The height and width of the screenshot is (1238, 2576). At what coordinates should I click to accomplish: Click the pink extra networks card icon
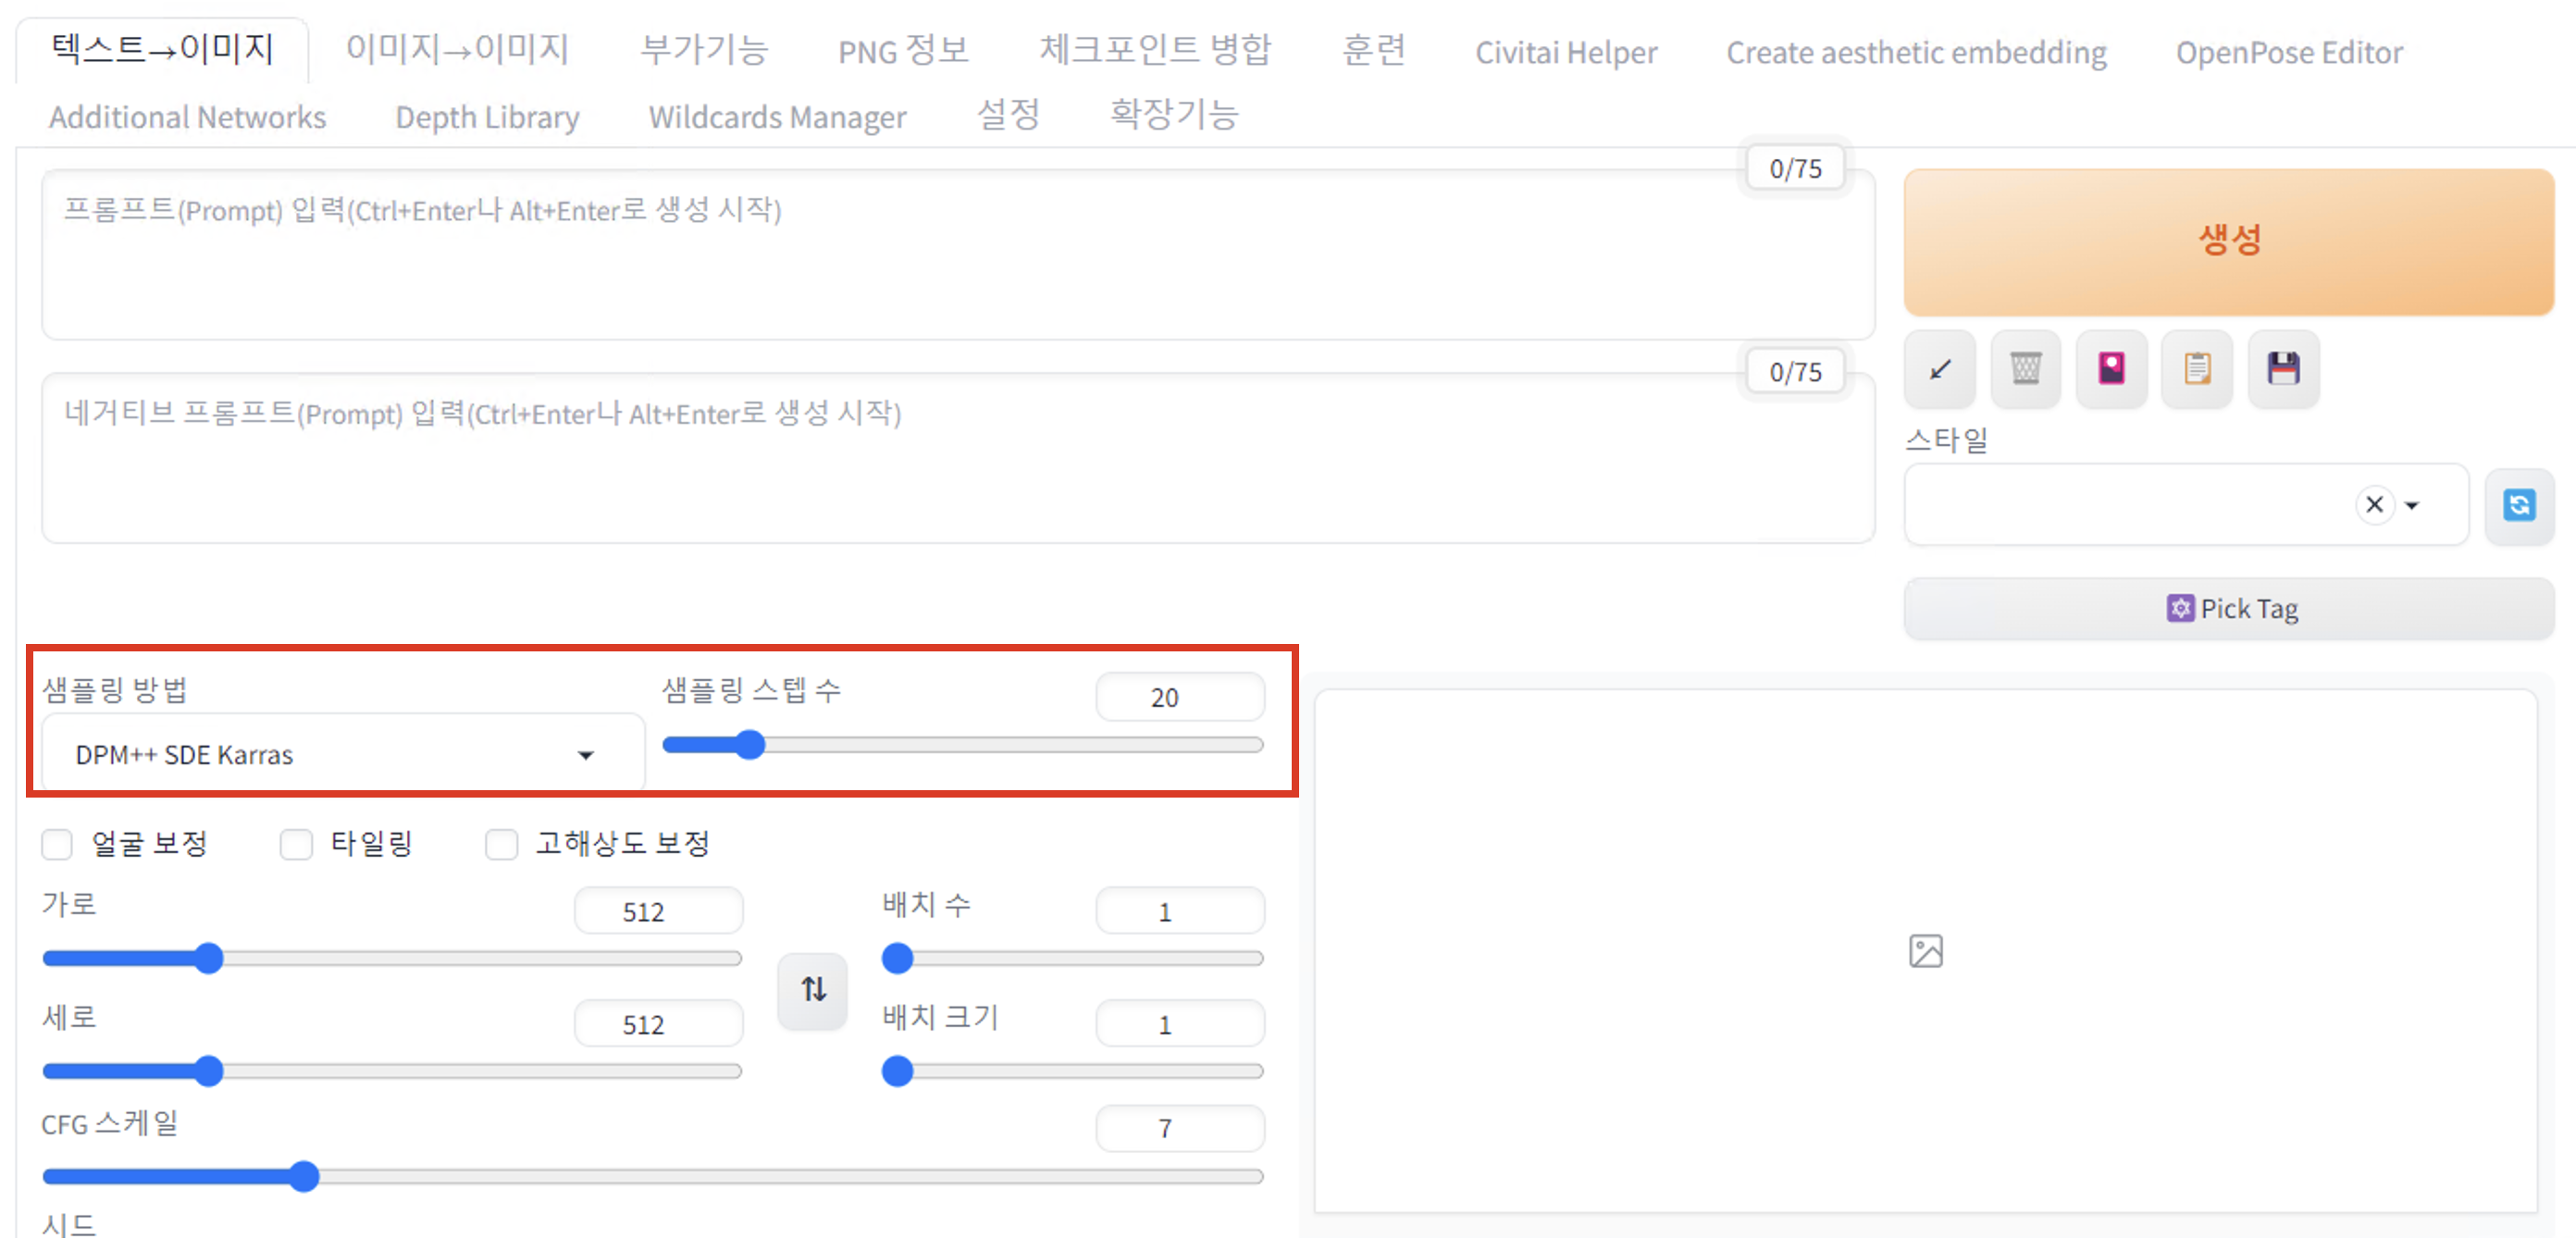click(x=2111, y=369)
